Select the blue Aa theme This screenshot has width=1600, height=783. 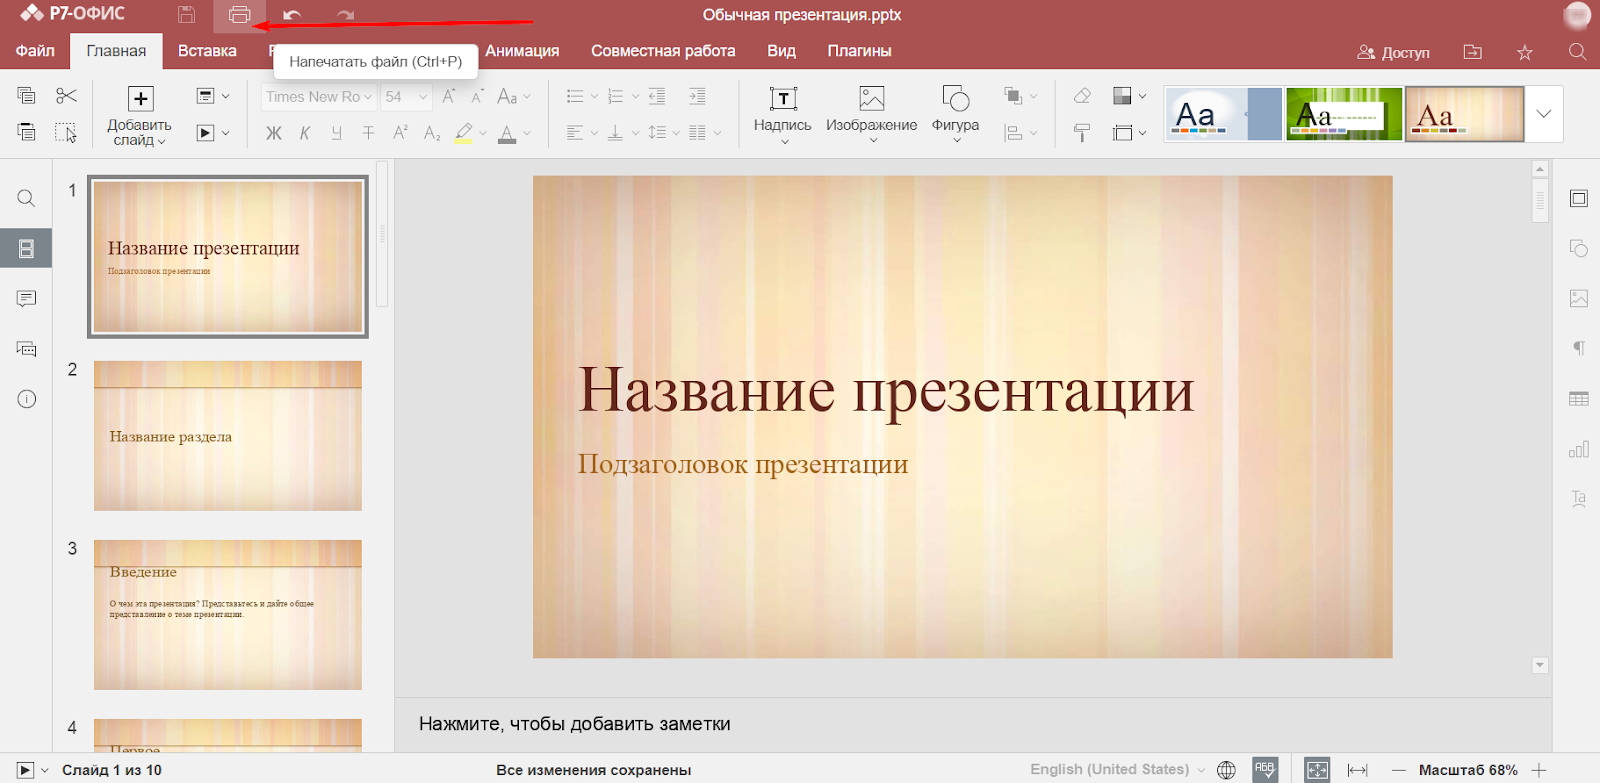pyautogui.click(x=1224, y=113)
